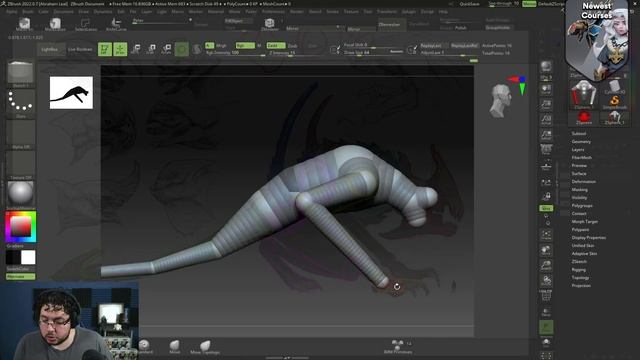This screenshot has width=640, height=360.
Task: Expand the FiberMesh section
Action: [x=582, y=158]
